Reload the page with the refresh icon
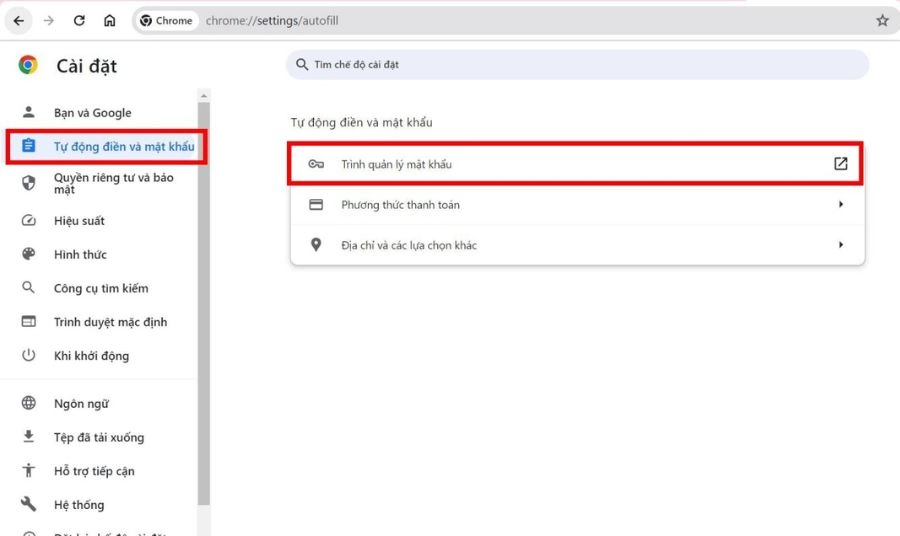Screen dimensions: 900x536 79,21
